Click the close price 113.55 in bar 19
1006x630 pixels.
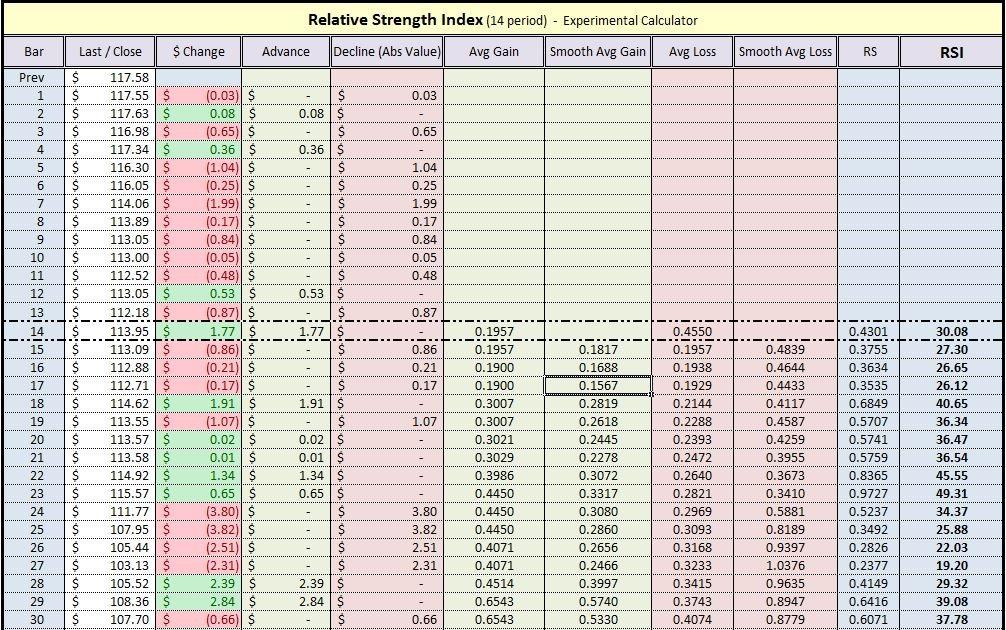(110, 421)
